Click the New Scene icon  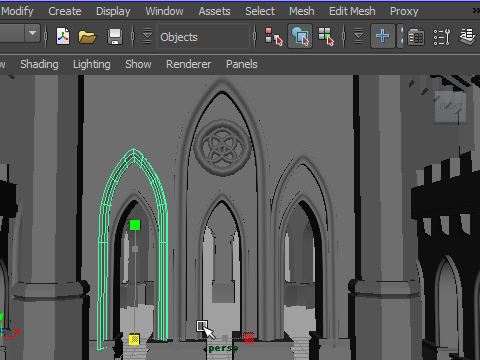(x=63, y=36)
